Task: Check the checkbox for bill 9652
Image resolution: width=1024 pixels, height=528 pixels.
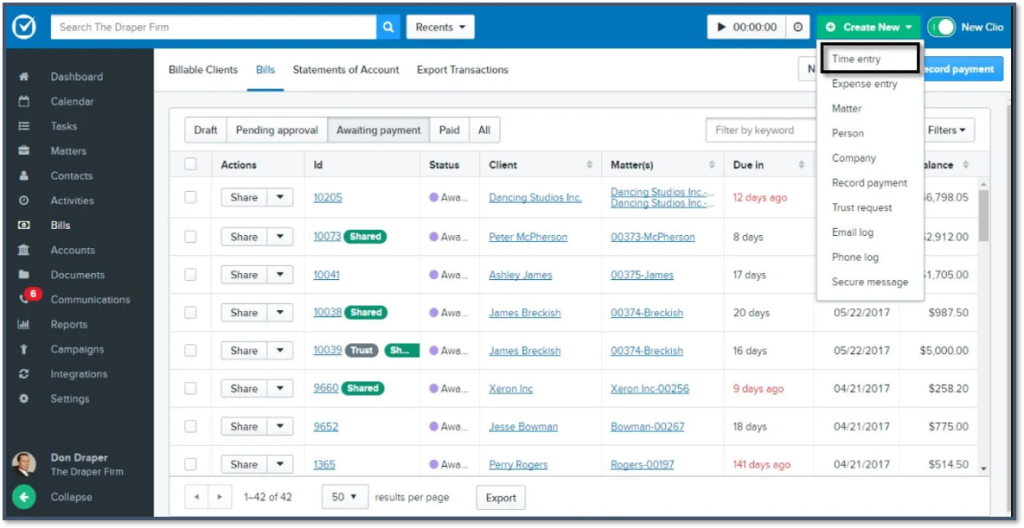Action: [x=190, y=426]
